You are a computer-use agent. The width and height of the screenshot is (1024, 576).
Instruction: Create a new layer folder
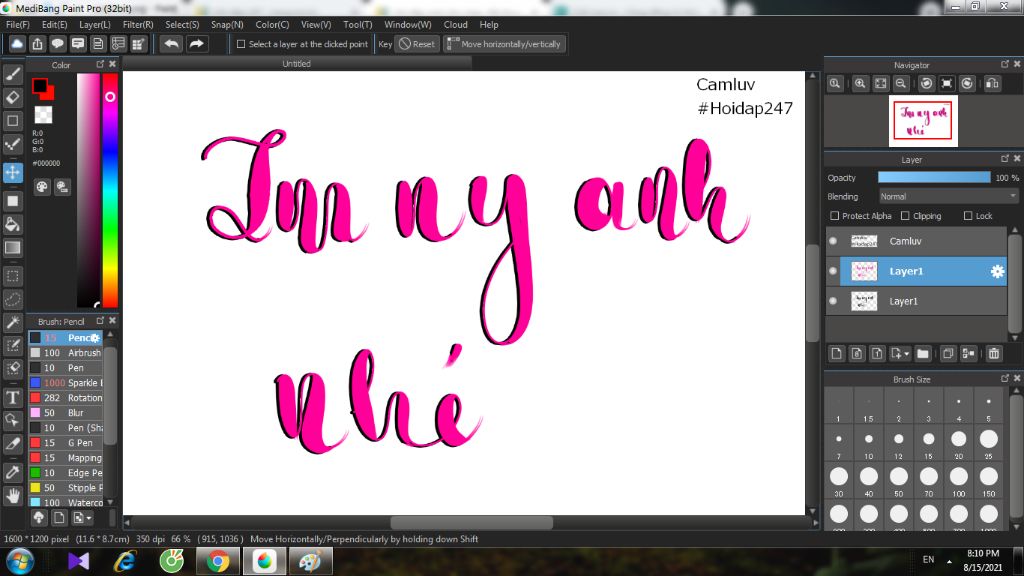click(x=922, y=353)
